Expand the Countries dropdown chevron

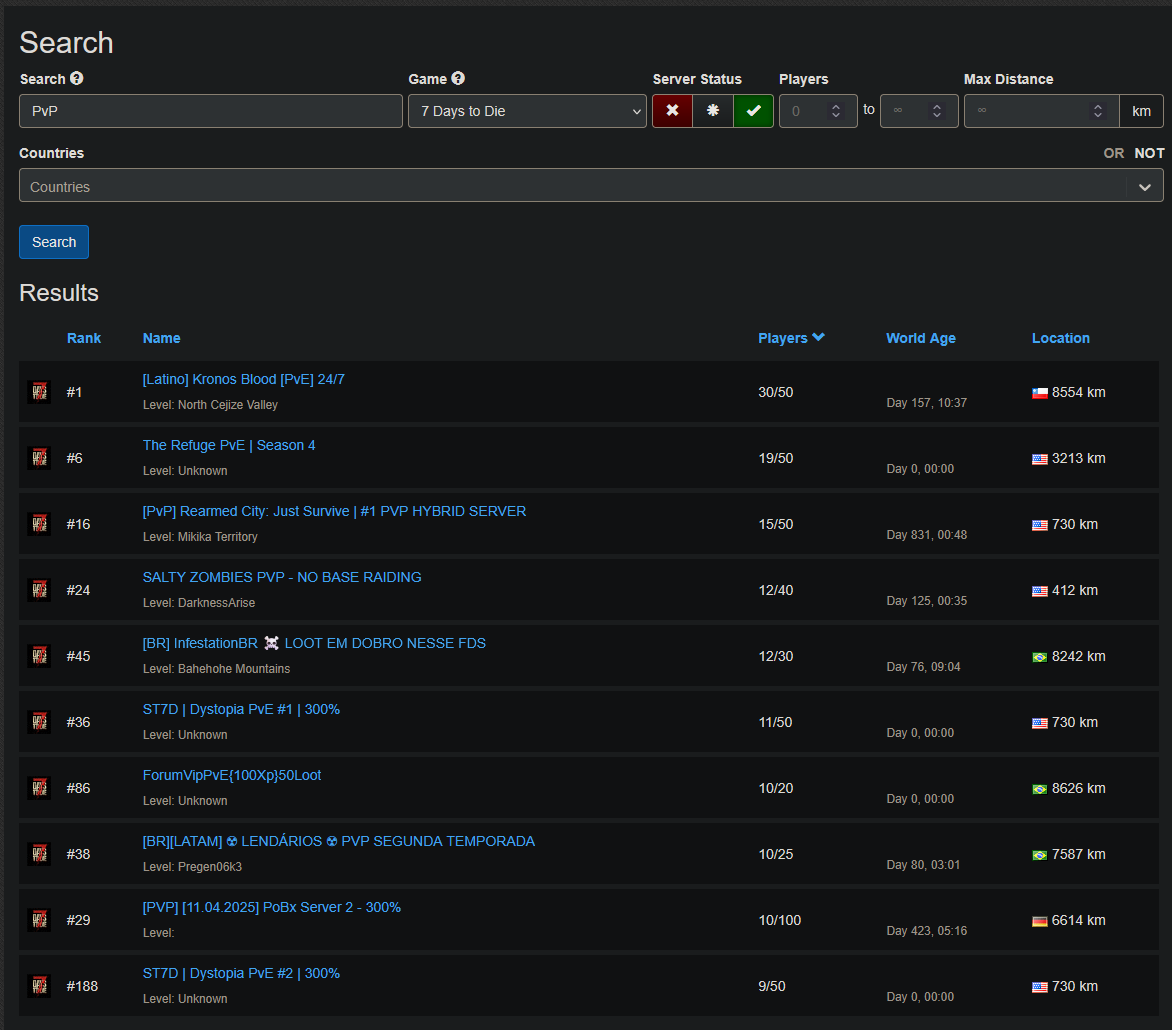(1144, 187)
